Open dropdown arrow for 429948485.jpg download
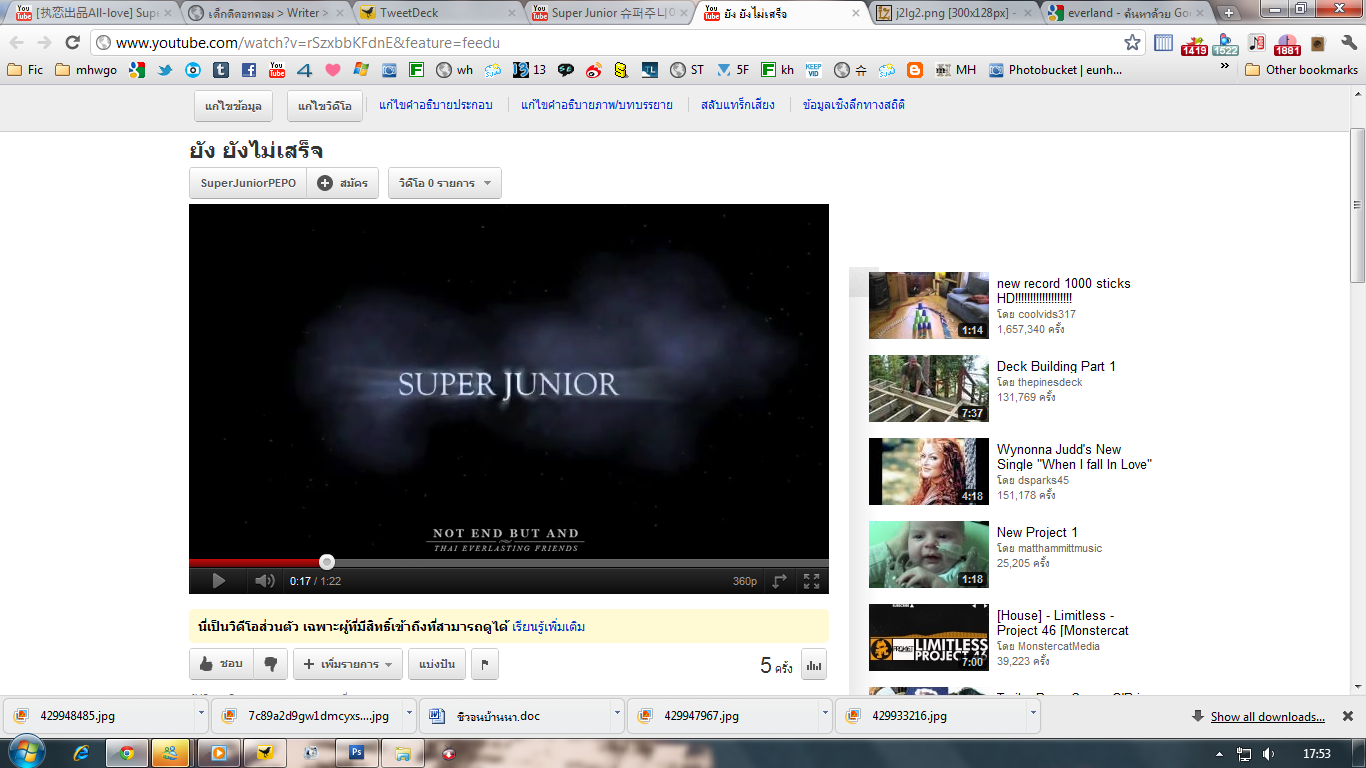The width and height of the screenshot is (1366, 768). pos(203,715)
